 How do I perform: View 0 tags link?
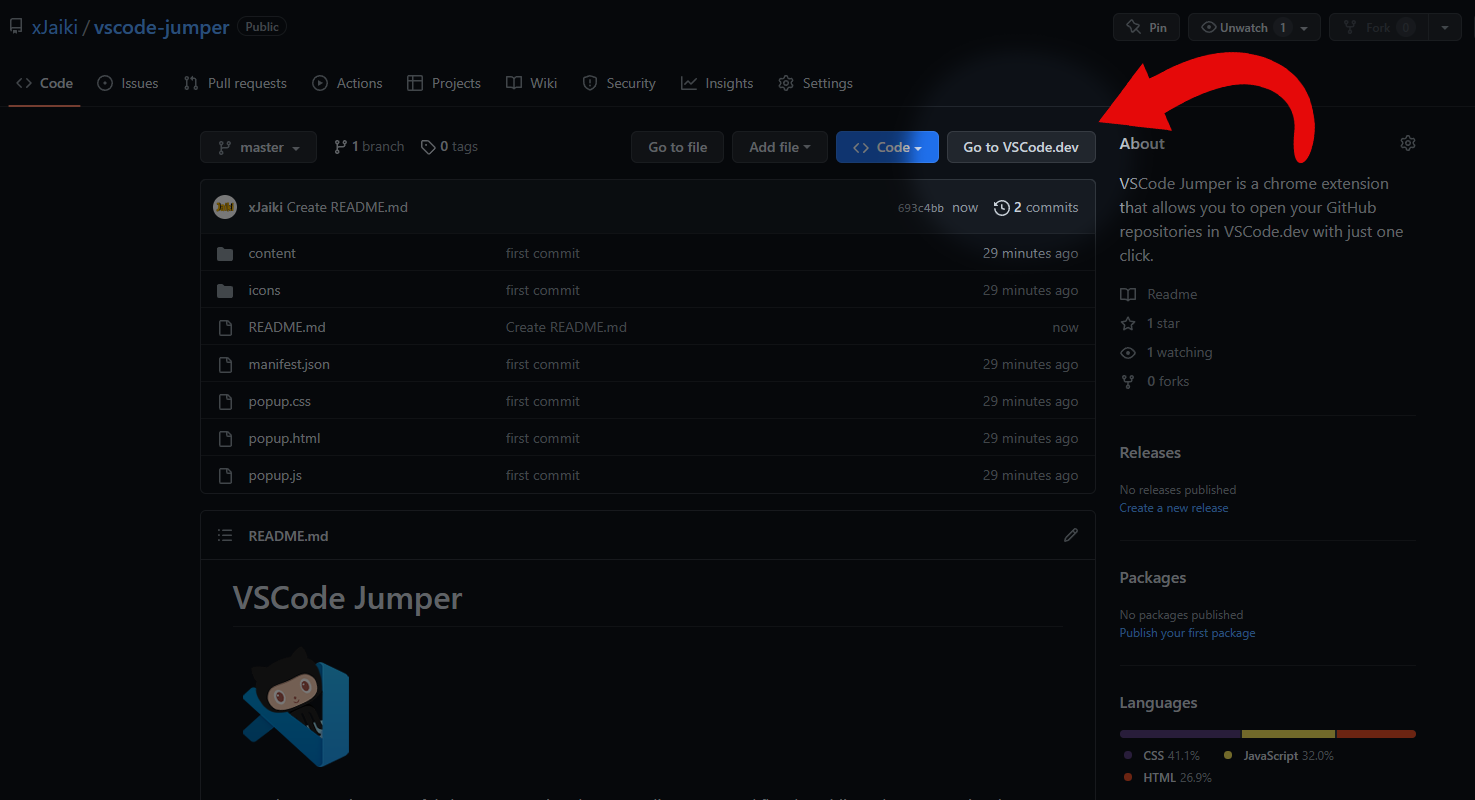click(449, 147)
